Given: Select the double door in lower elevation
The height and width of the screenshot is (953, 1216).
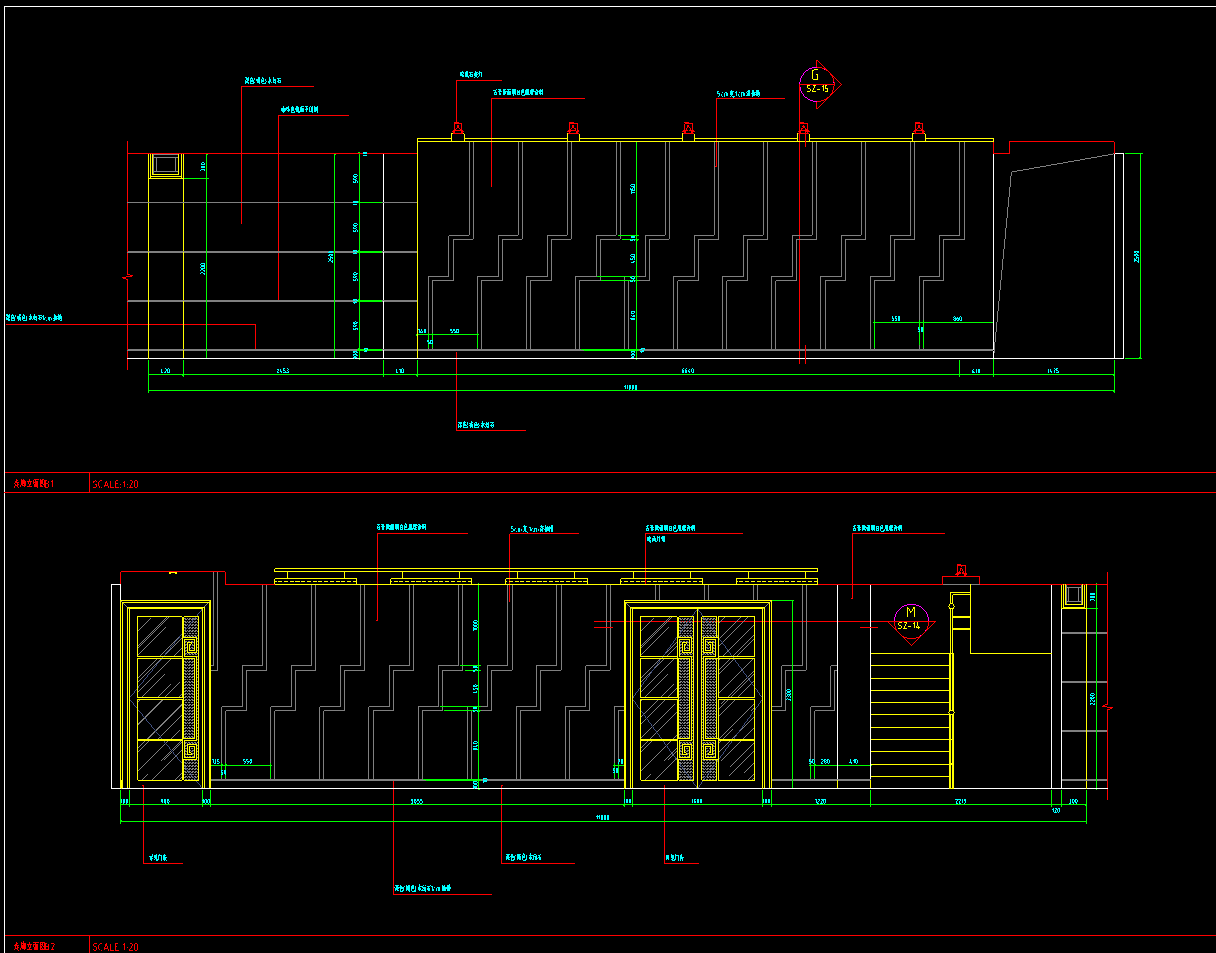Looking at the screenshot, I should click(x=698, y=695).
